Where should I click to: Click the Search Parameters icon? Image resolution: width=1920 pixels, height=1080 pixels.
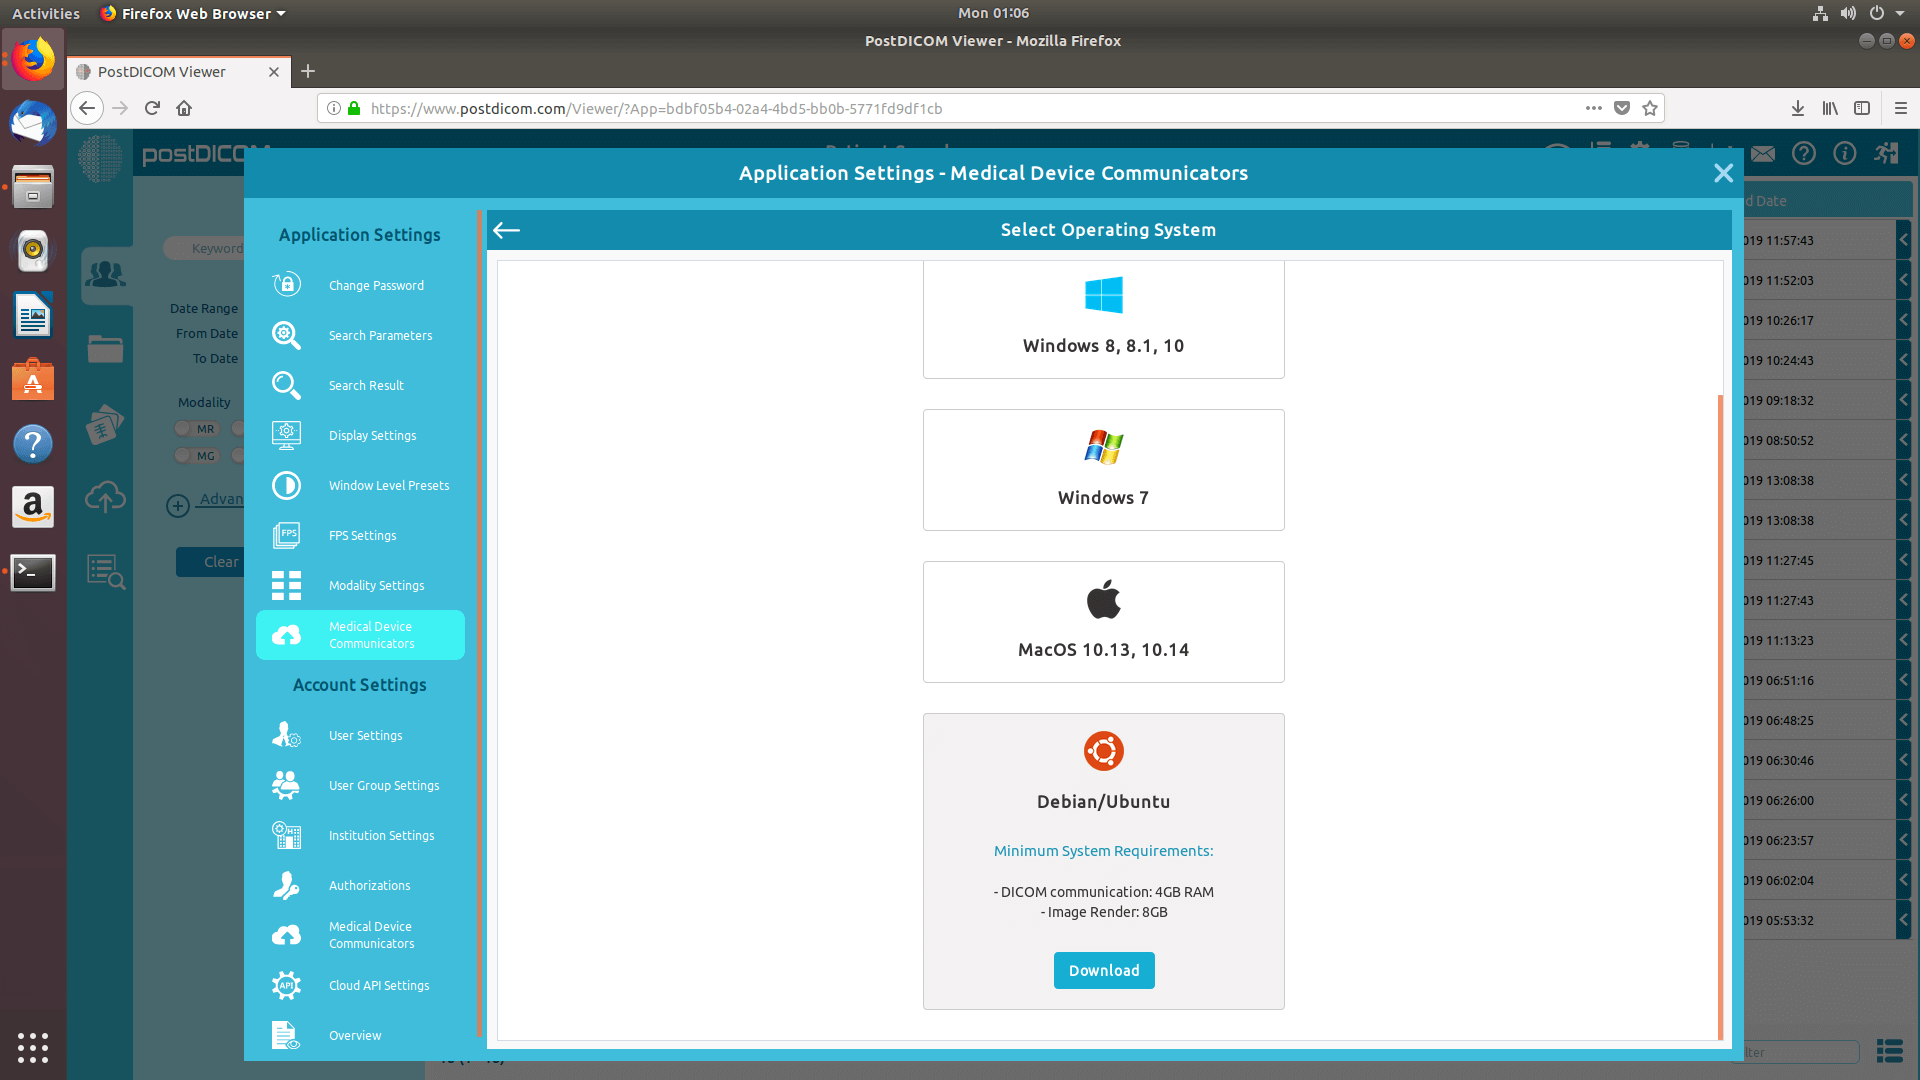click(285, 335)
